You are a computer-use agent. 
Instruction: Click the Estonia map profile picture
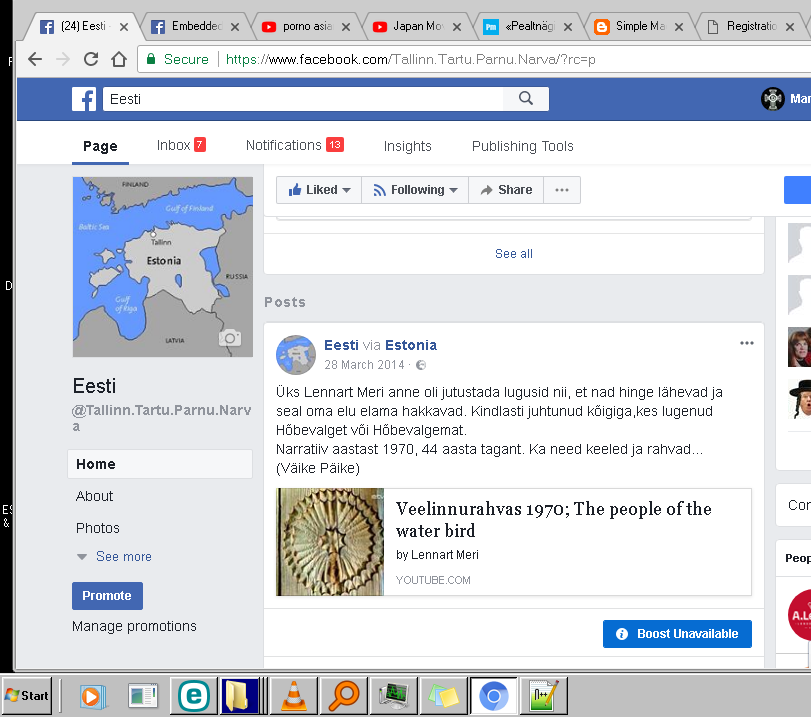[163, 267]
